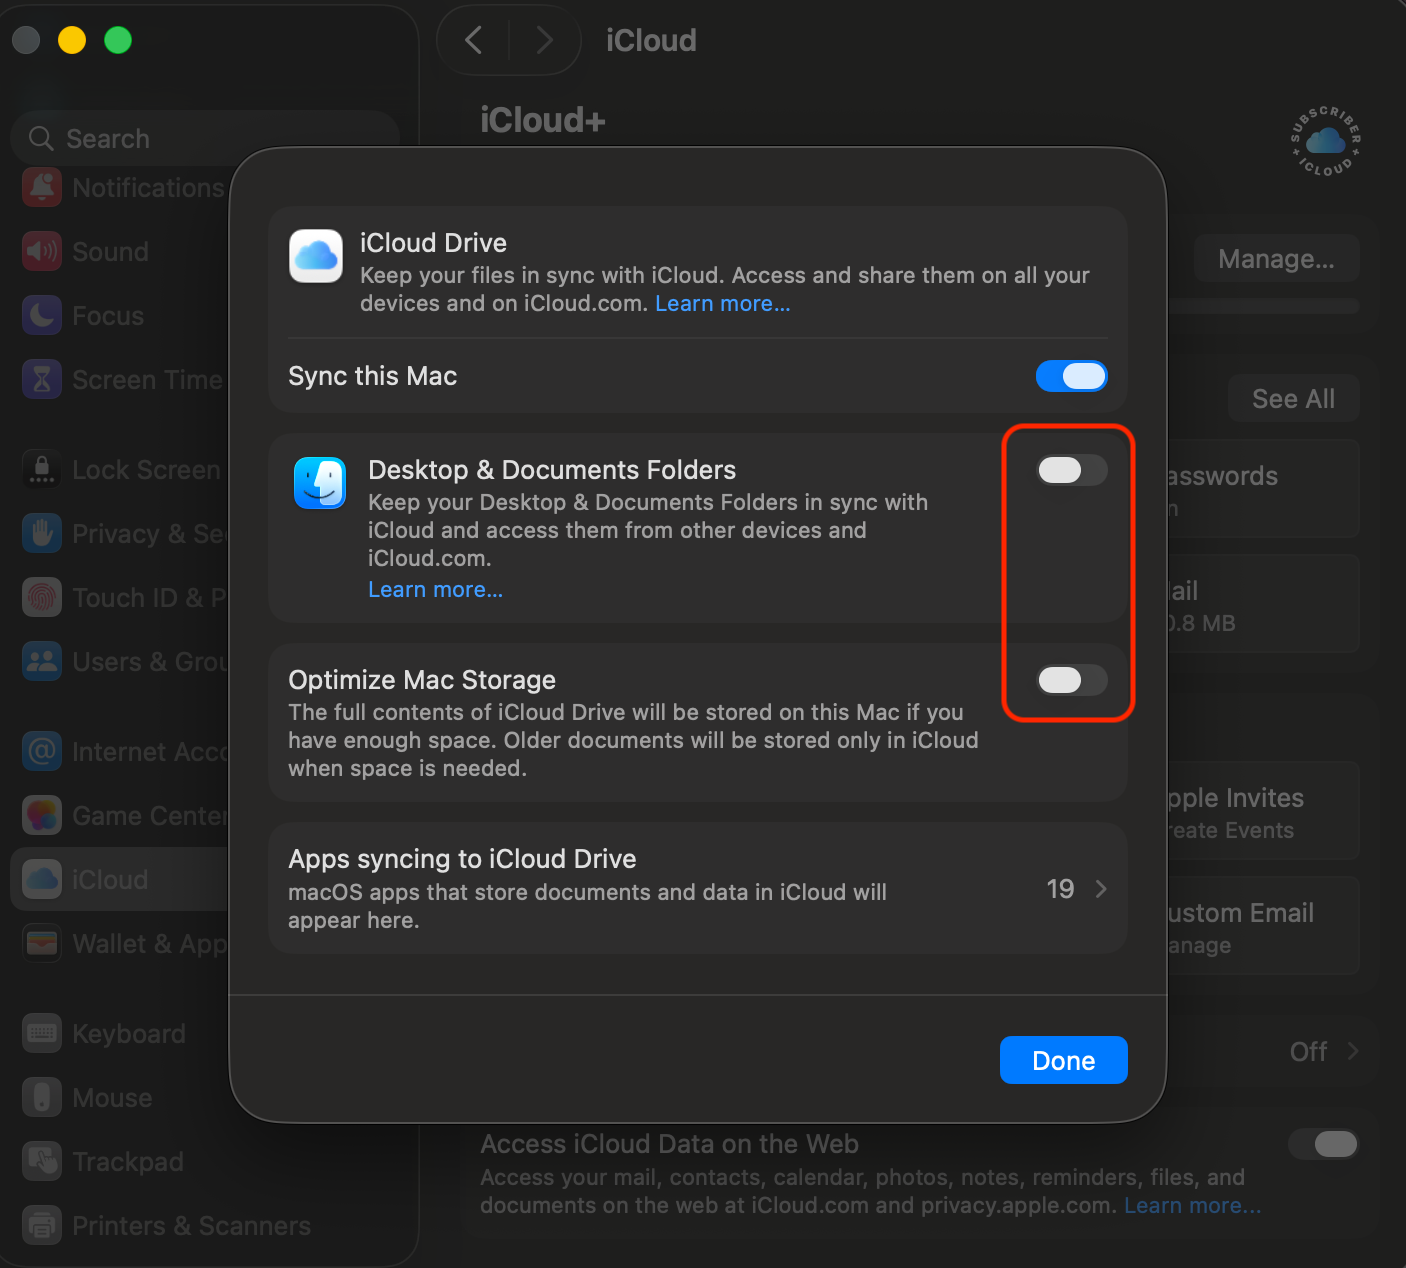Click the Game Center label in sidebar
Screen dimensions: 1406x1268
(150, 816)
